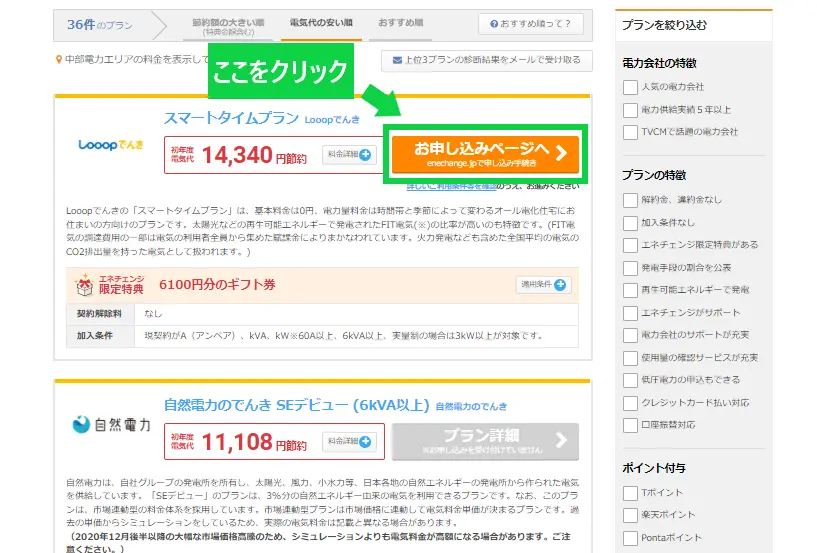Select 再生可能エネルギーで発電 checkbox
Image resolution: width=817 pixels, height=553 pixels.
tap(630, 290)
